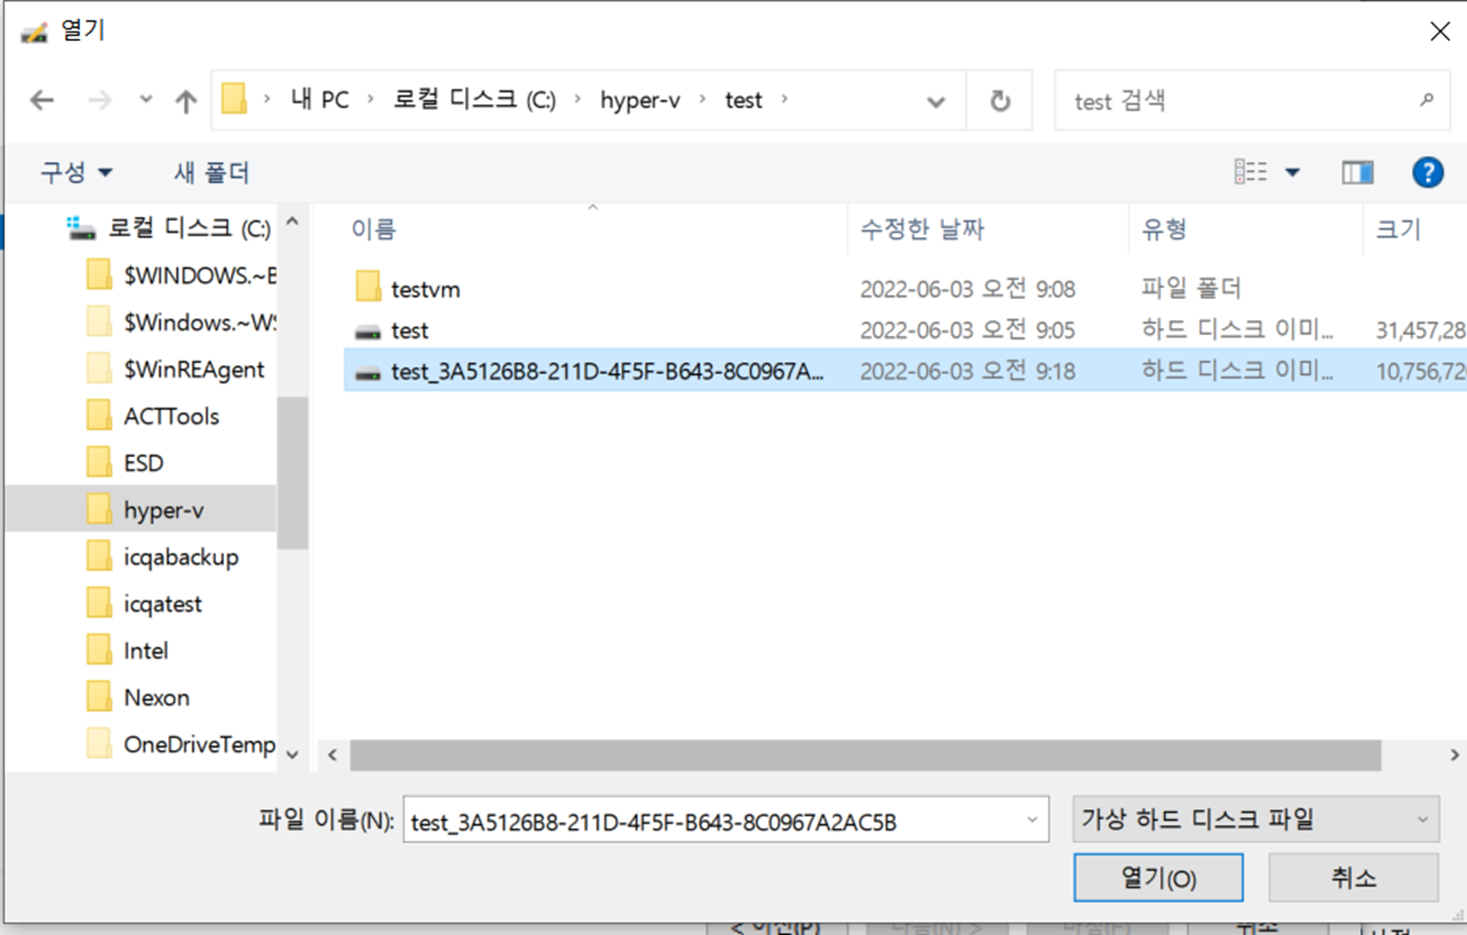1467x935 pixels.
Task: Go up one folder level
Action: click(x=185, y=100)
